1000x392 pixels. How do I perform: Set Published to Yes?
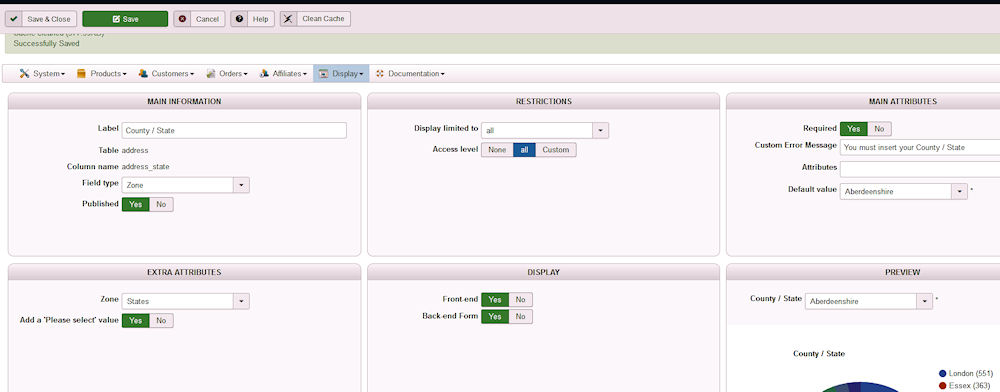tap(136, 204)
